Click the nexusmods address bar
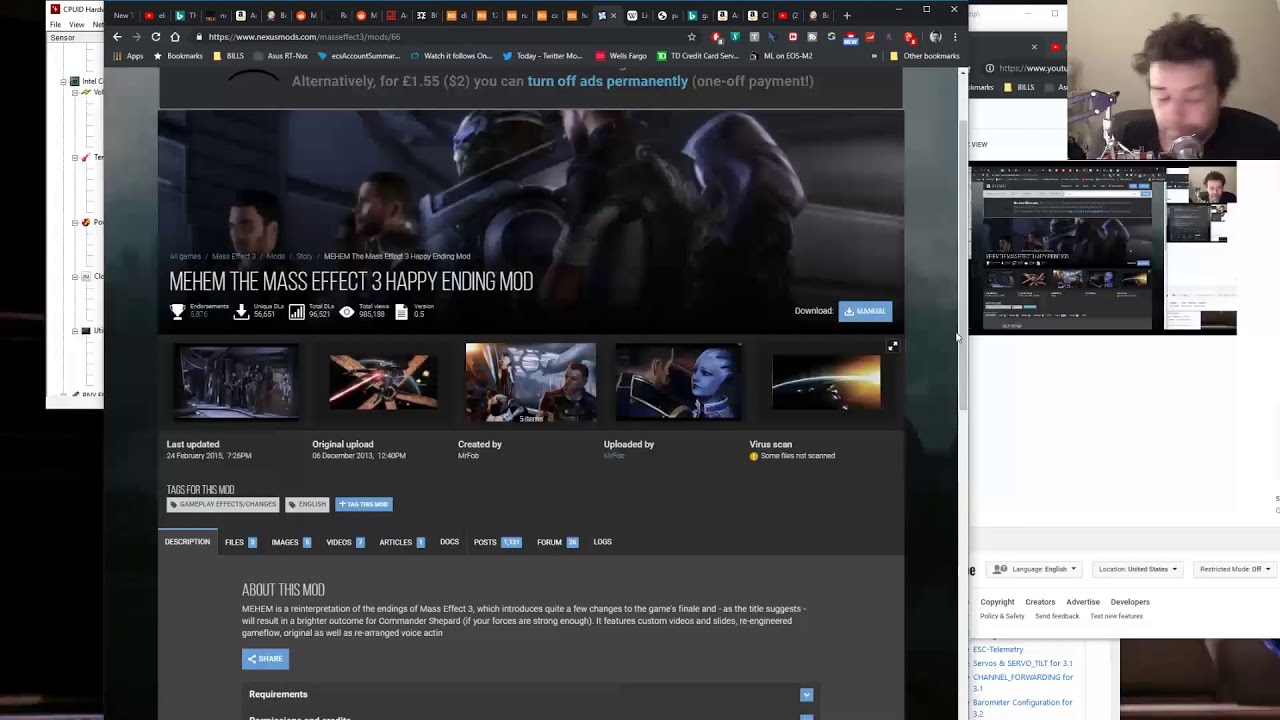The image size is (1280, 720). coord(440,36)
